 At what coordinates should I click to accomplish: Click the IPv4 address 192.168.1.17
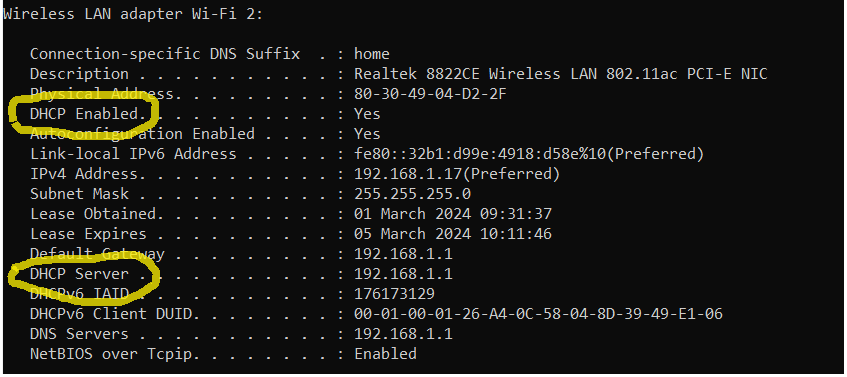[x=408, y=174]
